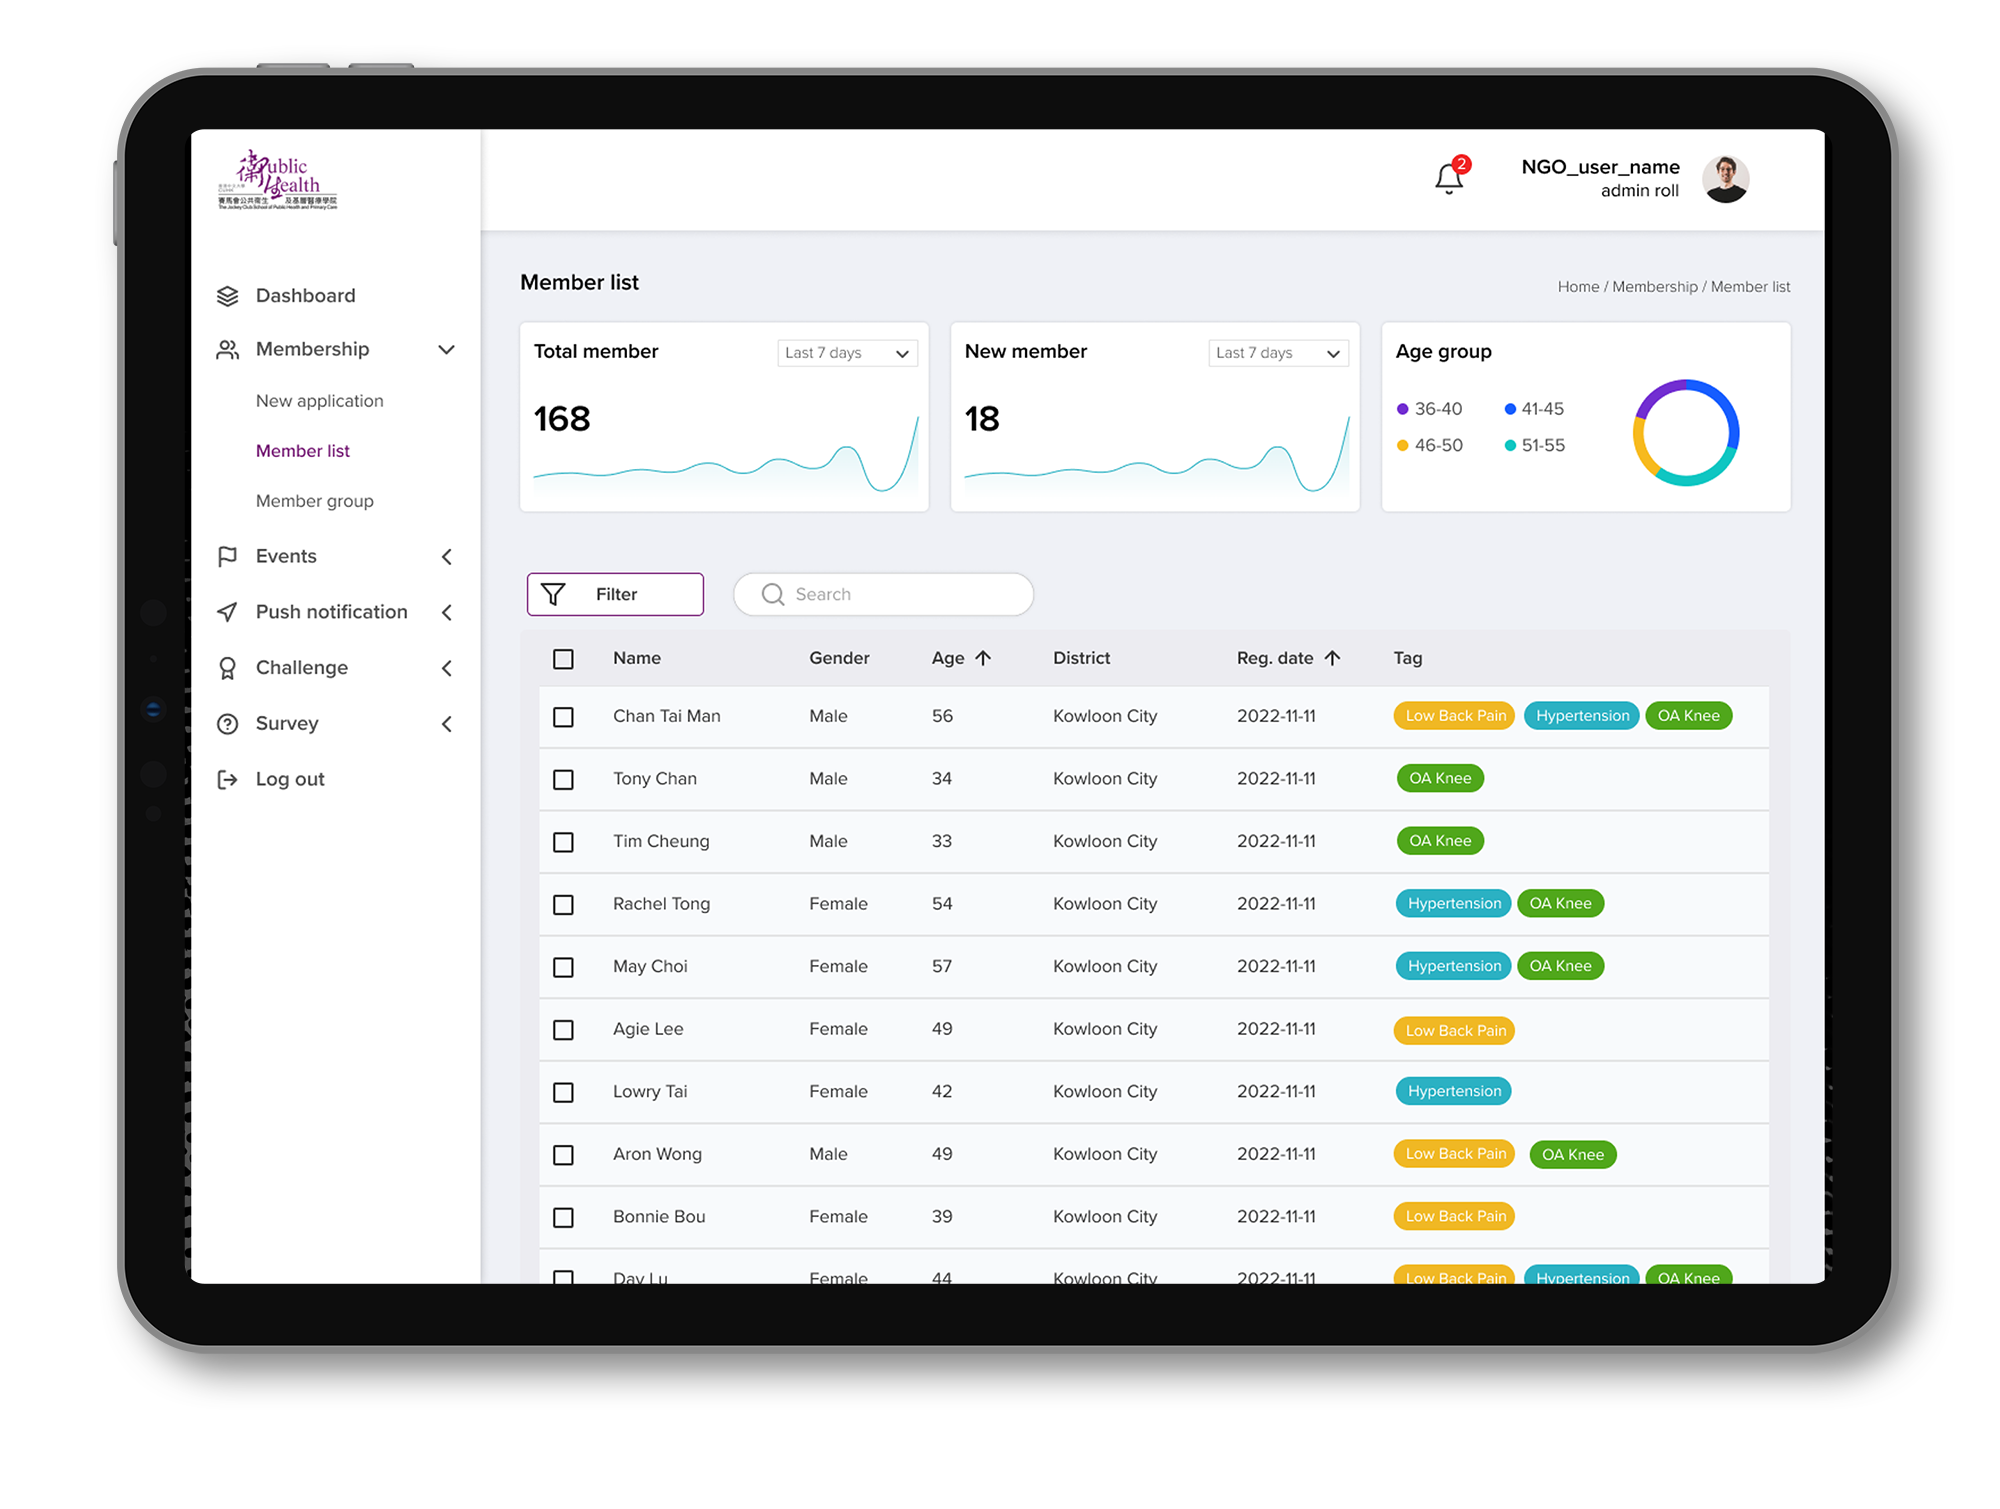Collapse the Membership menu chevron
Image resolution: width=2000 pixels, height=1509 pixels.
click(x=446, y=350)
